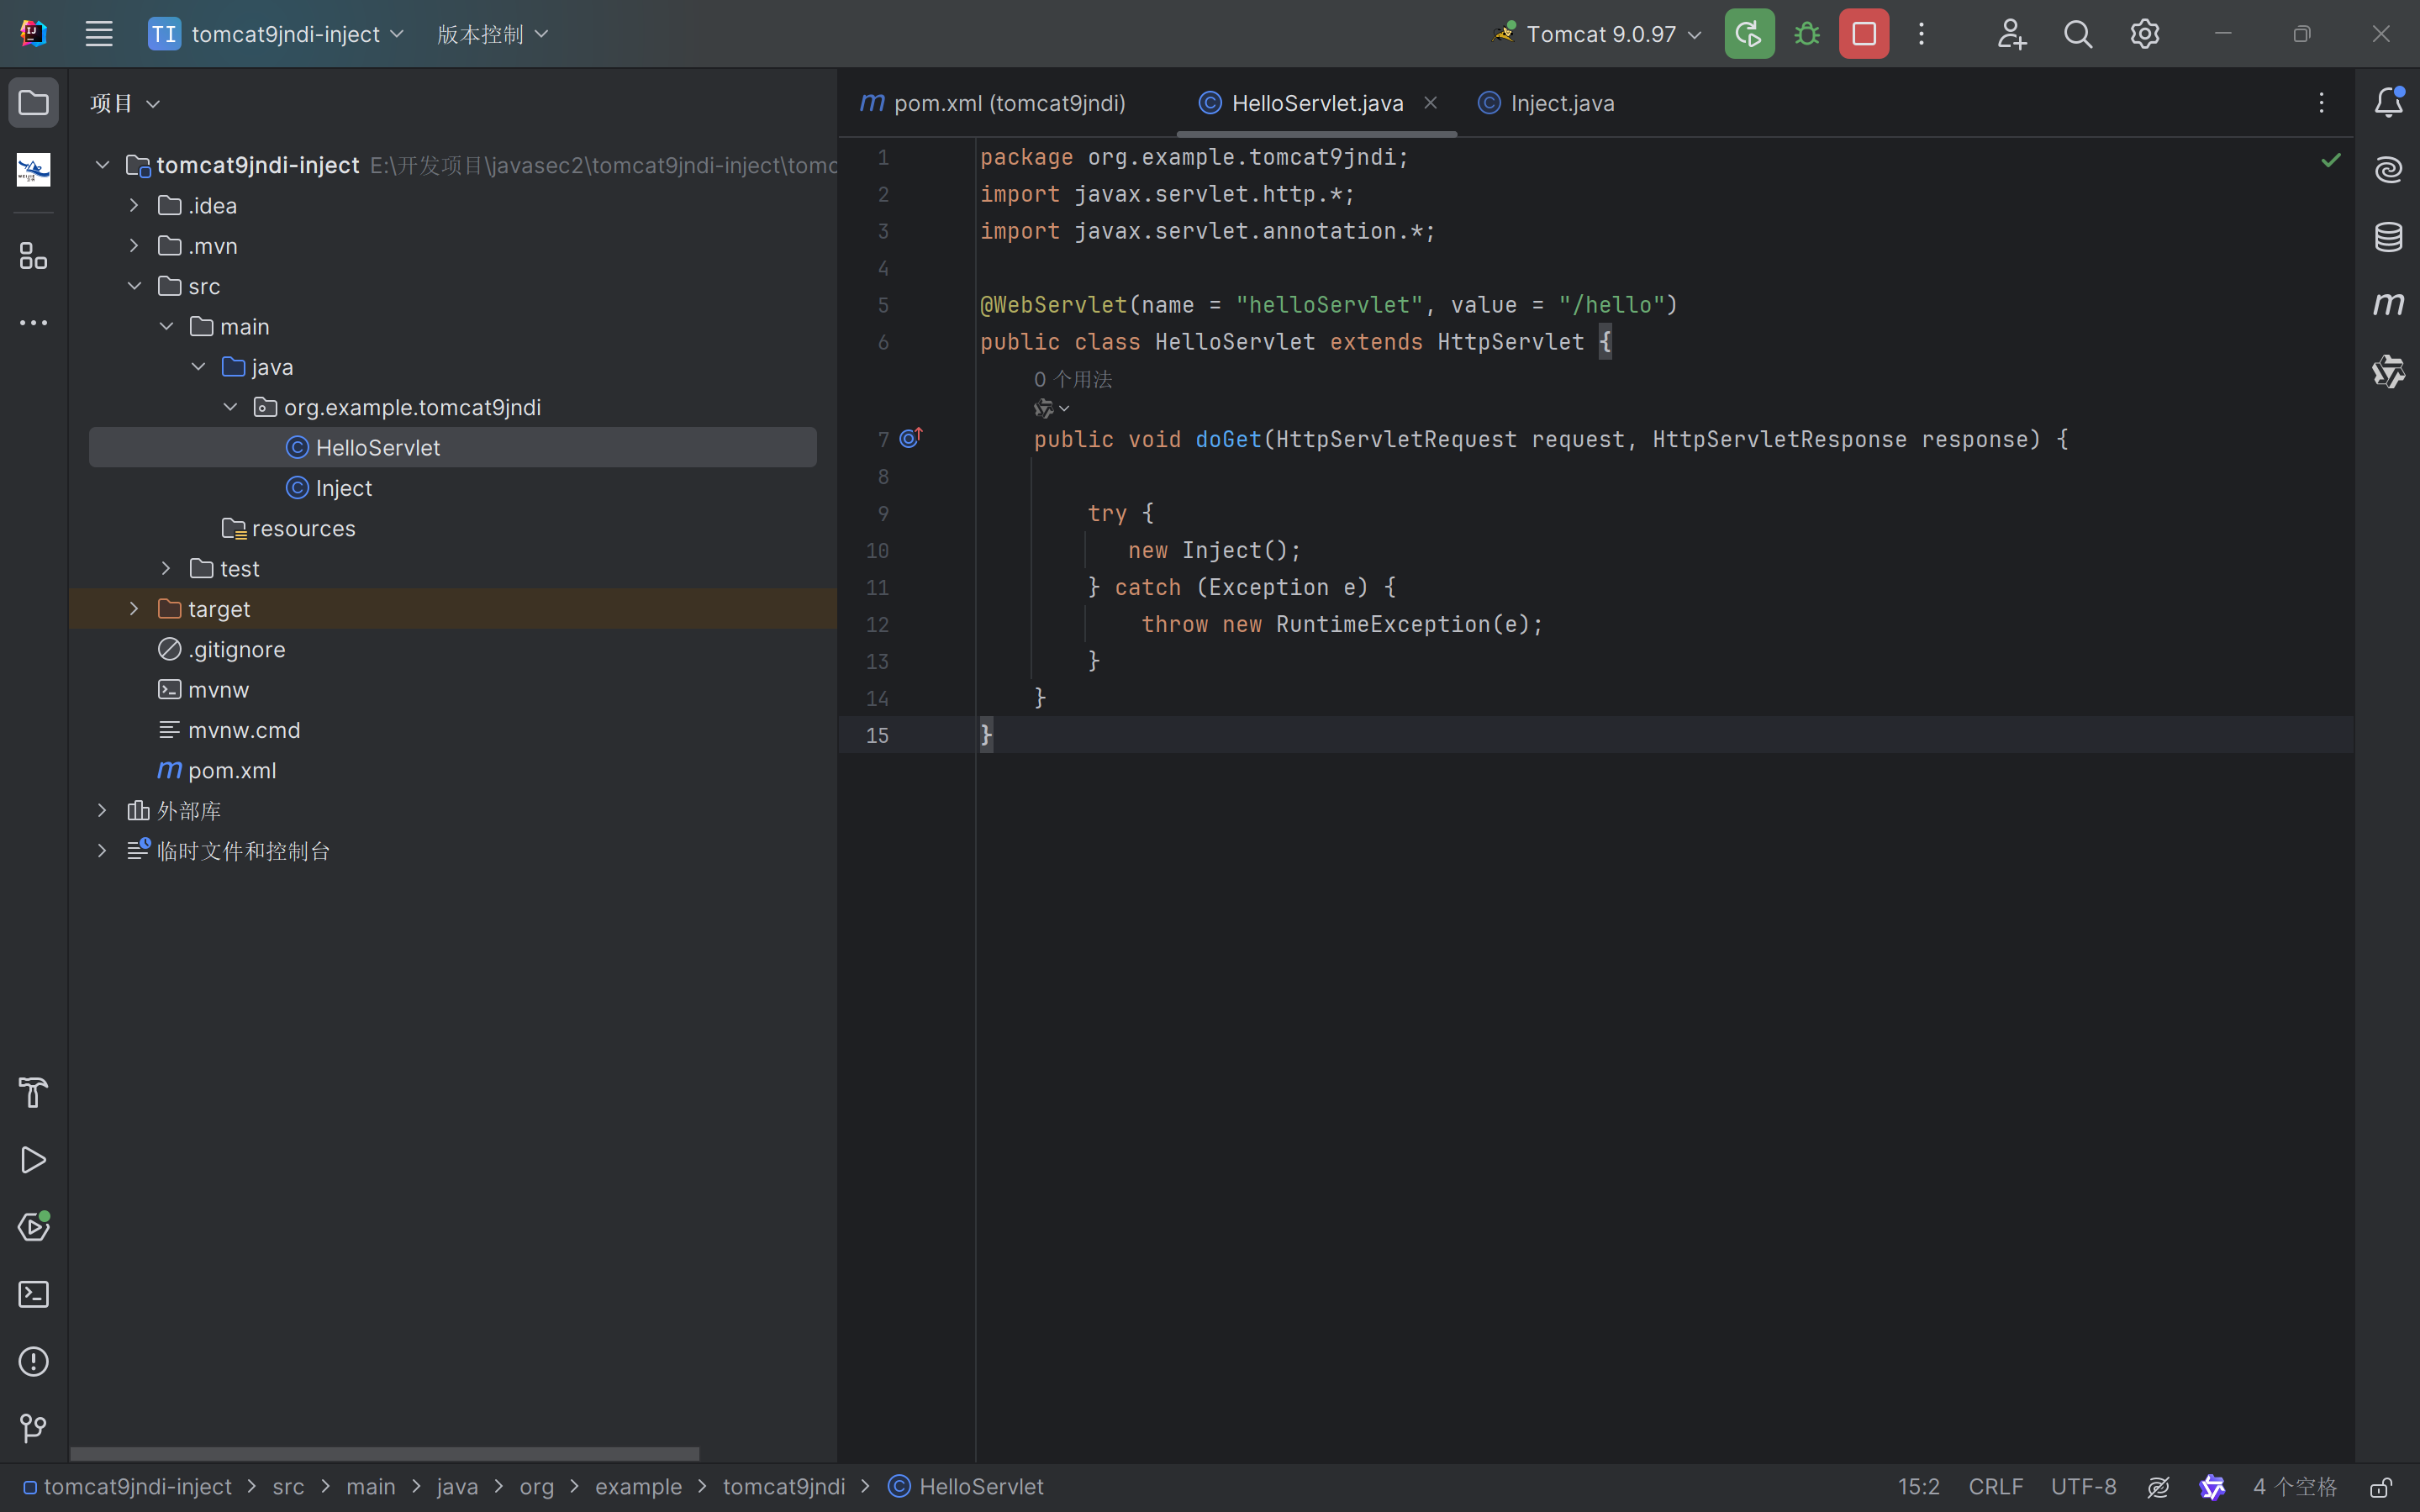Open the Notifications bell panel
The height and width of the screenshot is (1512, 2420).
coord(2388,102)
